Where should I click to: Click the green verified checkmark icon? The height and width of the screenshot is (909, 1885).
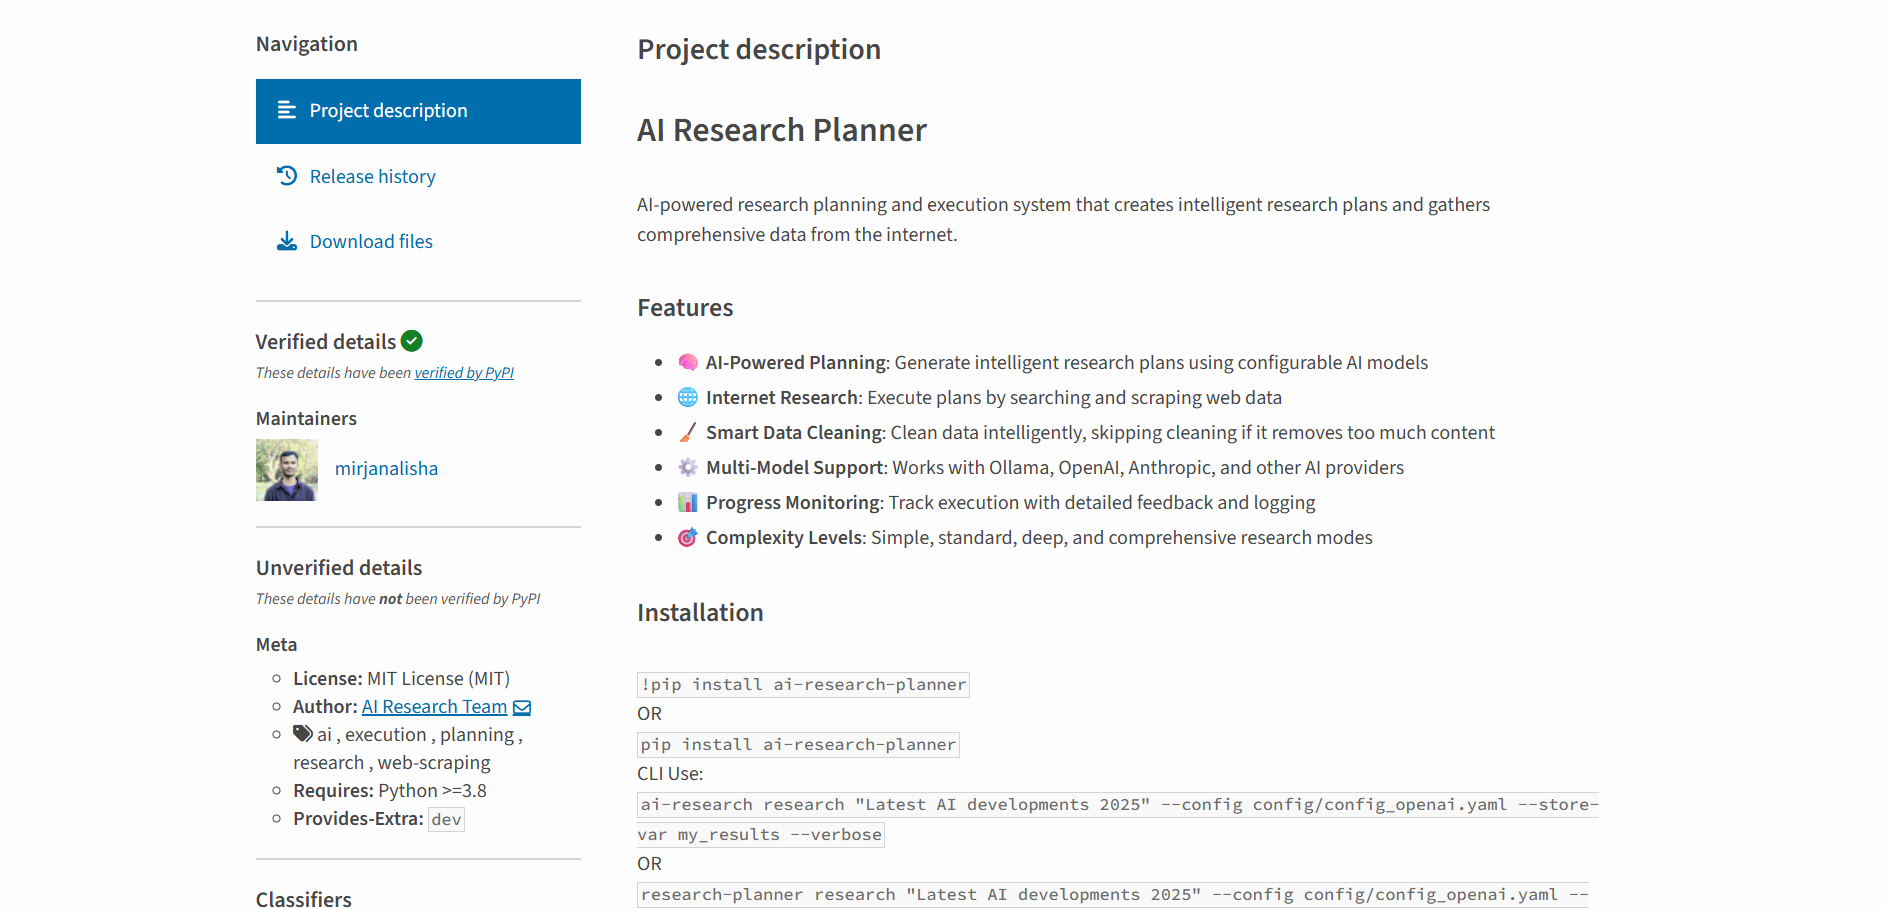click(412, 341)
